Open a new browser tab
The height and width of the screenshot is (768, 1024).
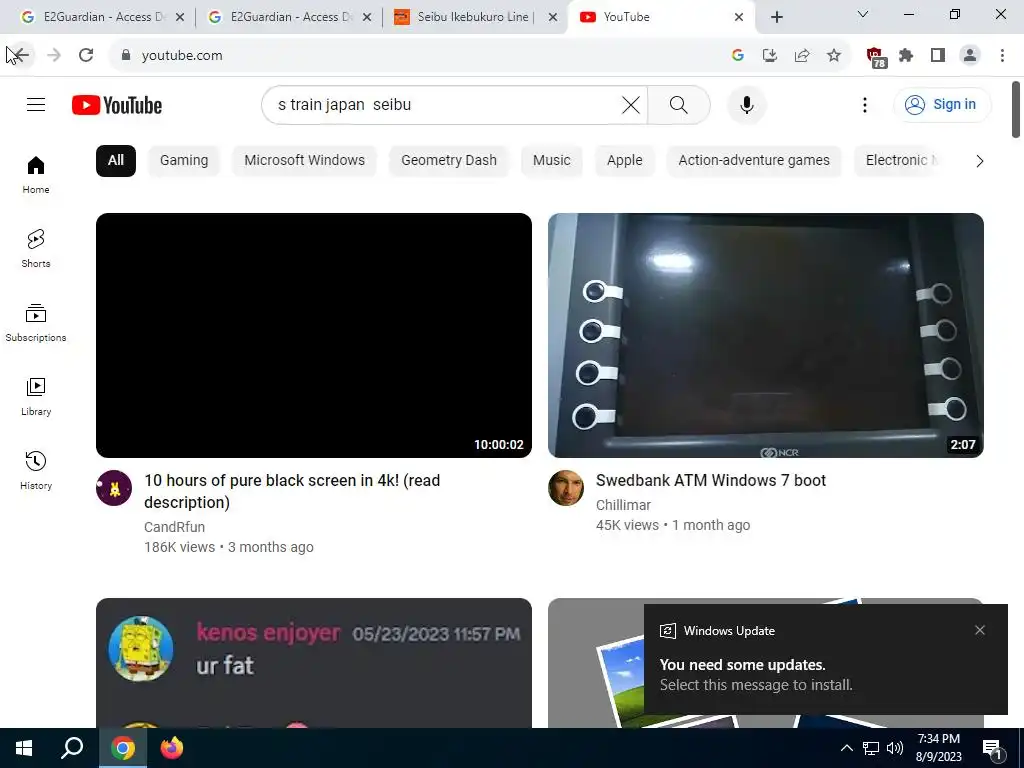[776, 17]
